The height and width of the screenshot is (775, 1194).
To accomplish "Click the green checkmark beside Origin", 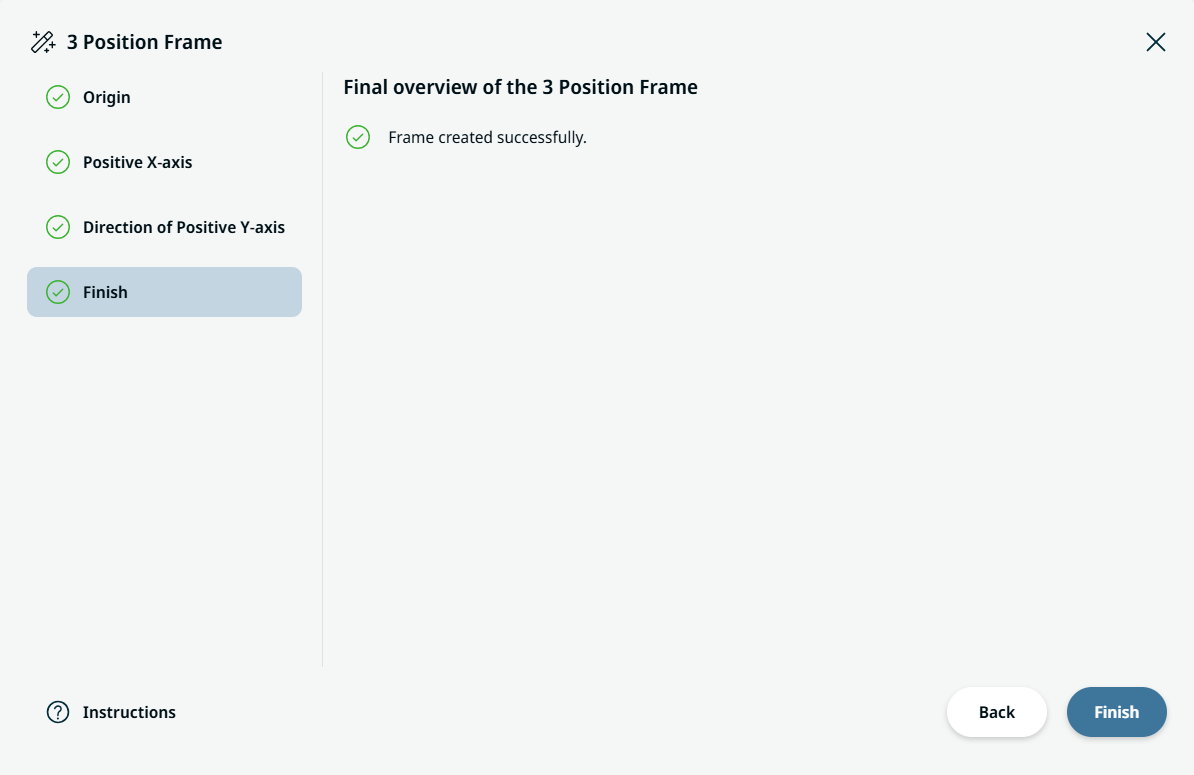I will pos(58,97).
